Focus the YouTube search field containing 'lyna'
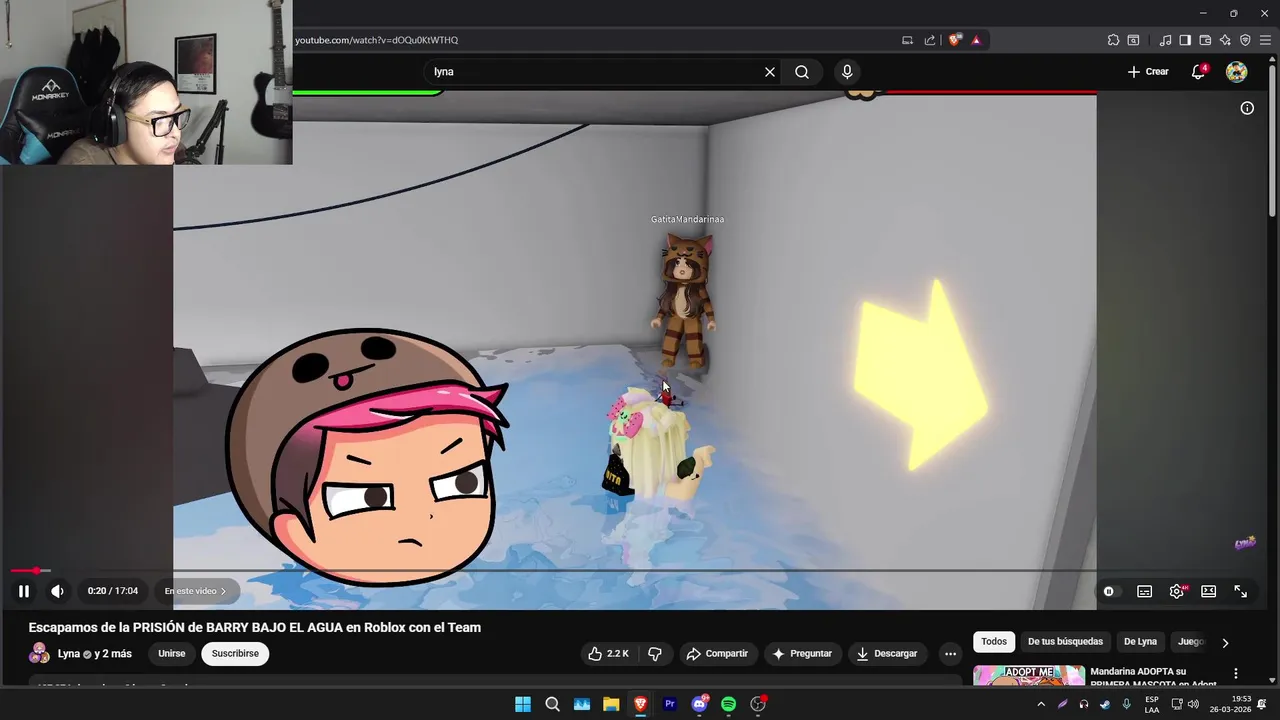Viewport: 1280px width, 720px height. 595,72
